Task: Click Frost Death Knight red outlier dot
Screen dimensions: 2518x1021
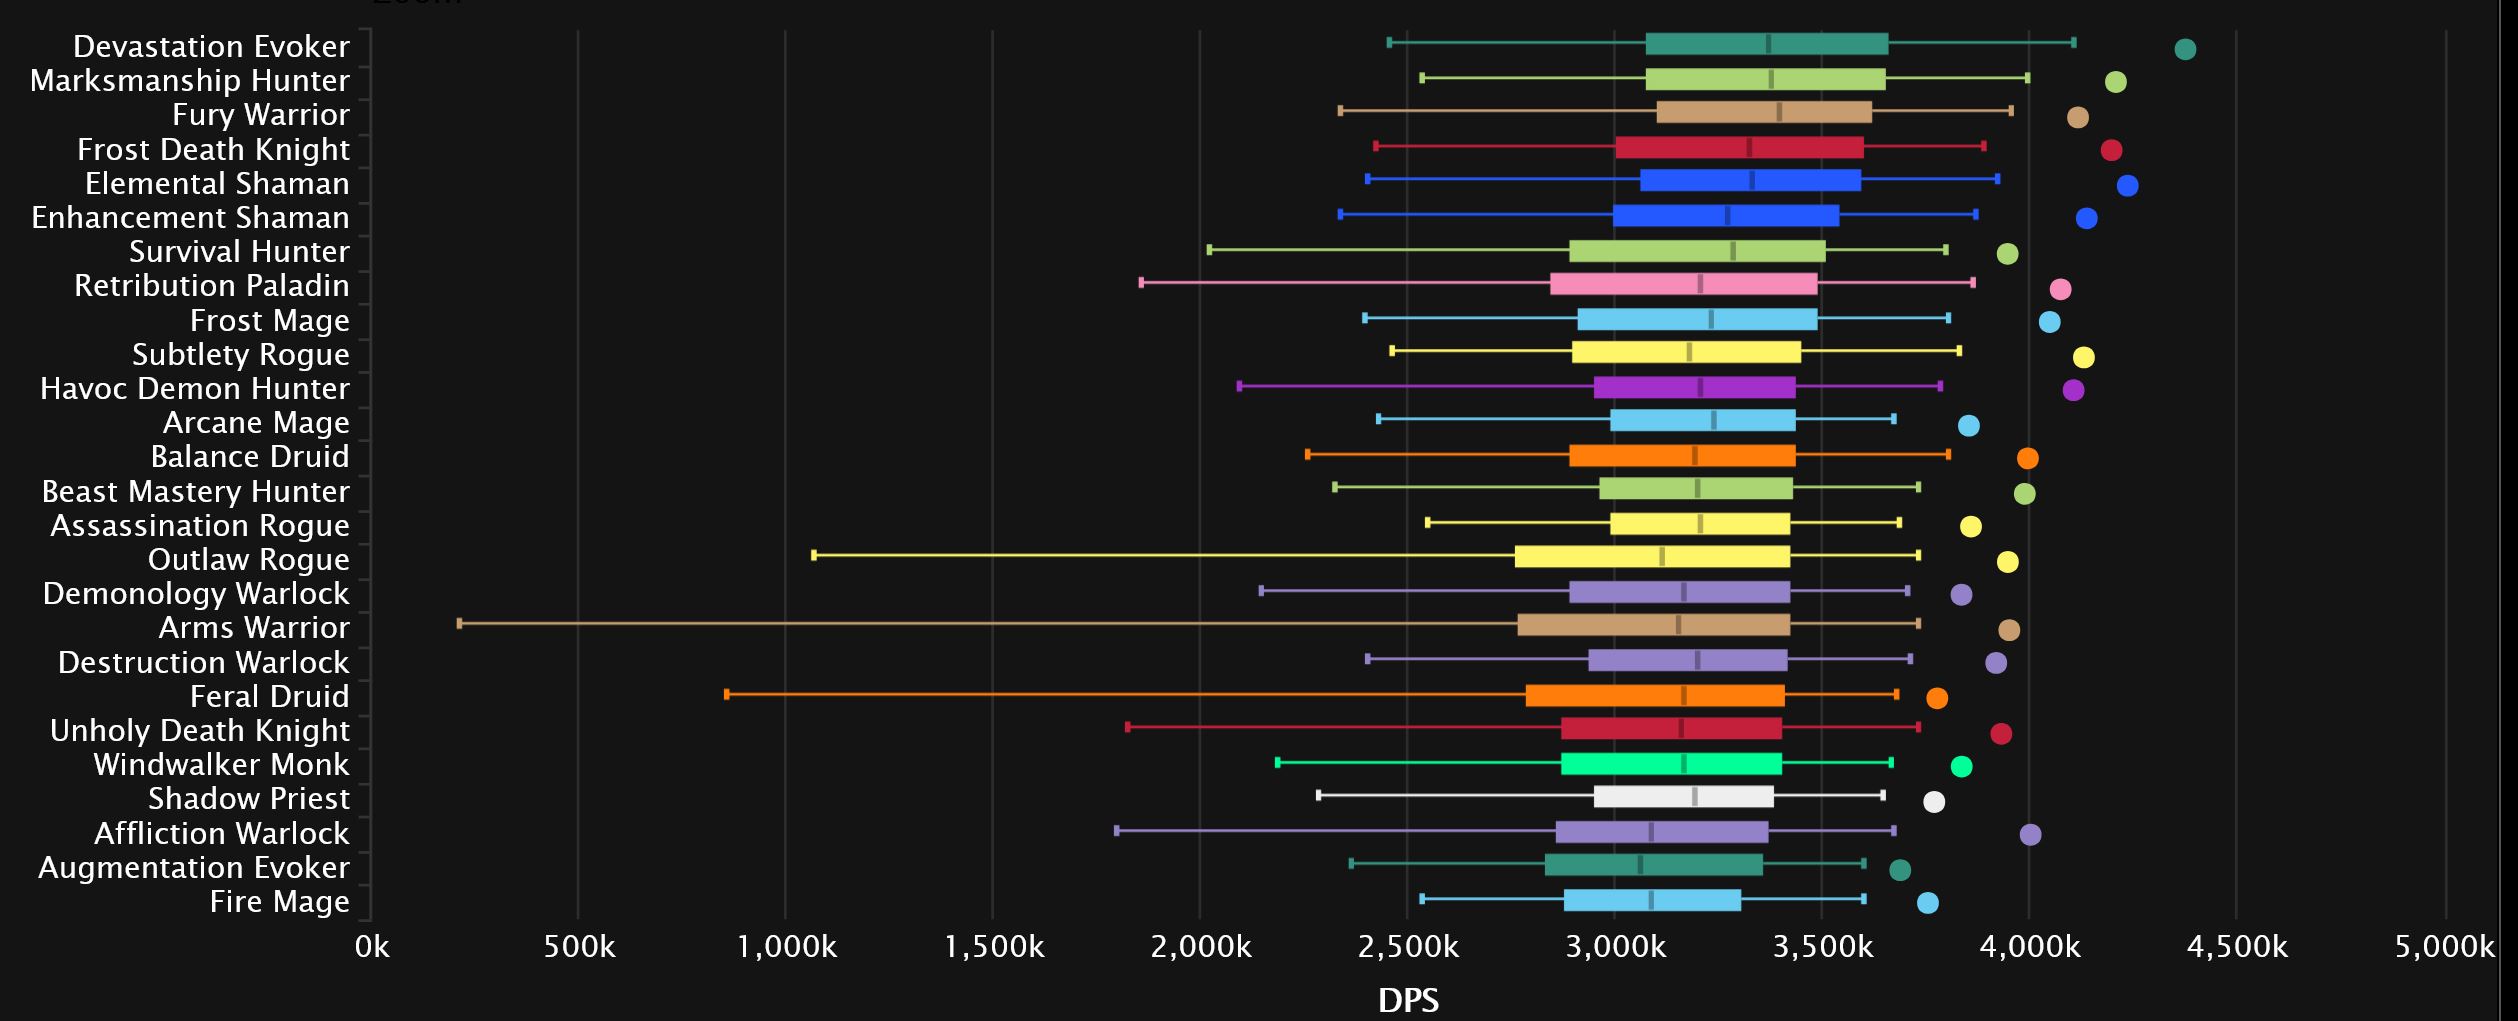Action: click(x=2111, y=150)
